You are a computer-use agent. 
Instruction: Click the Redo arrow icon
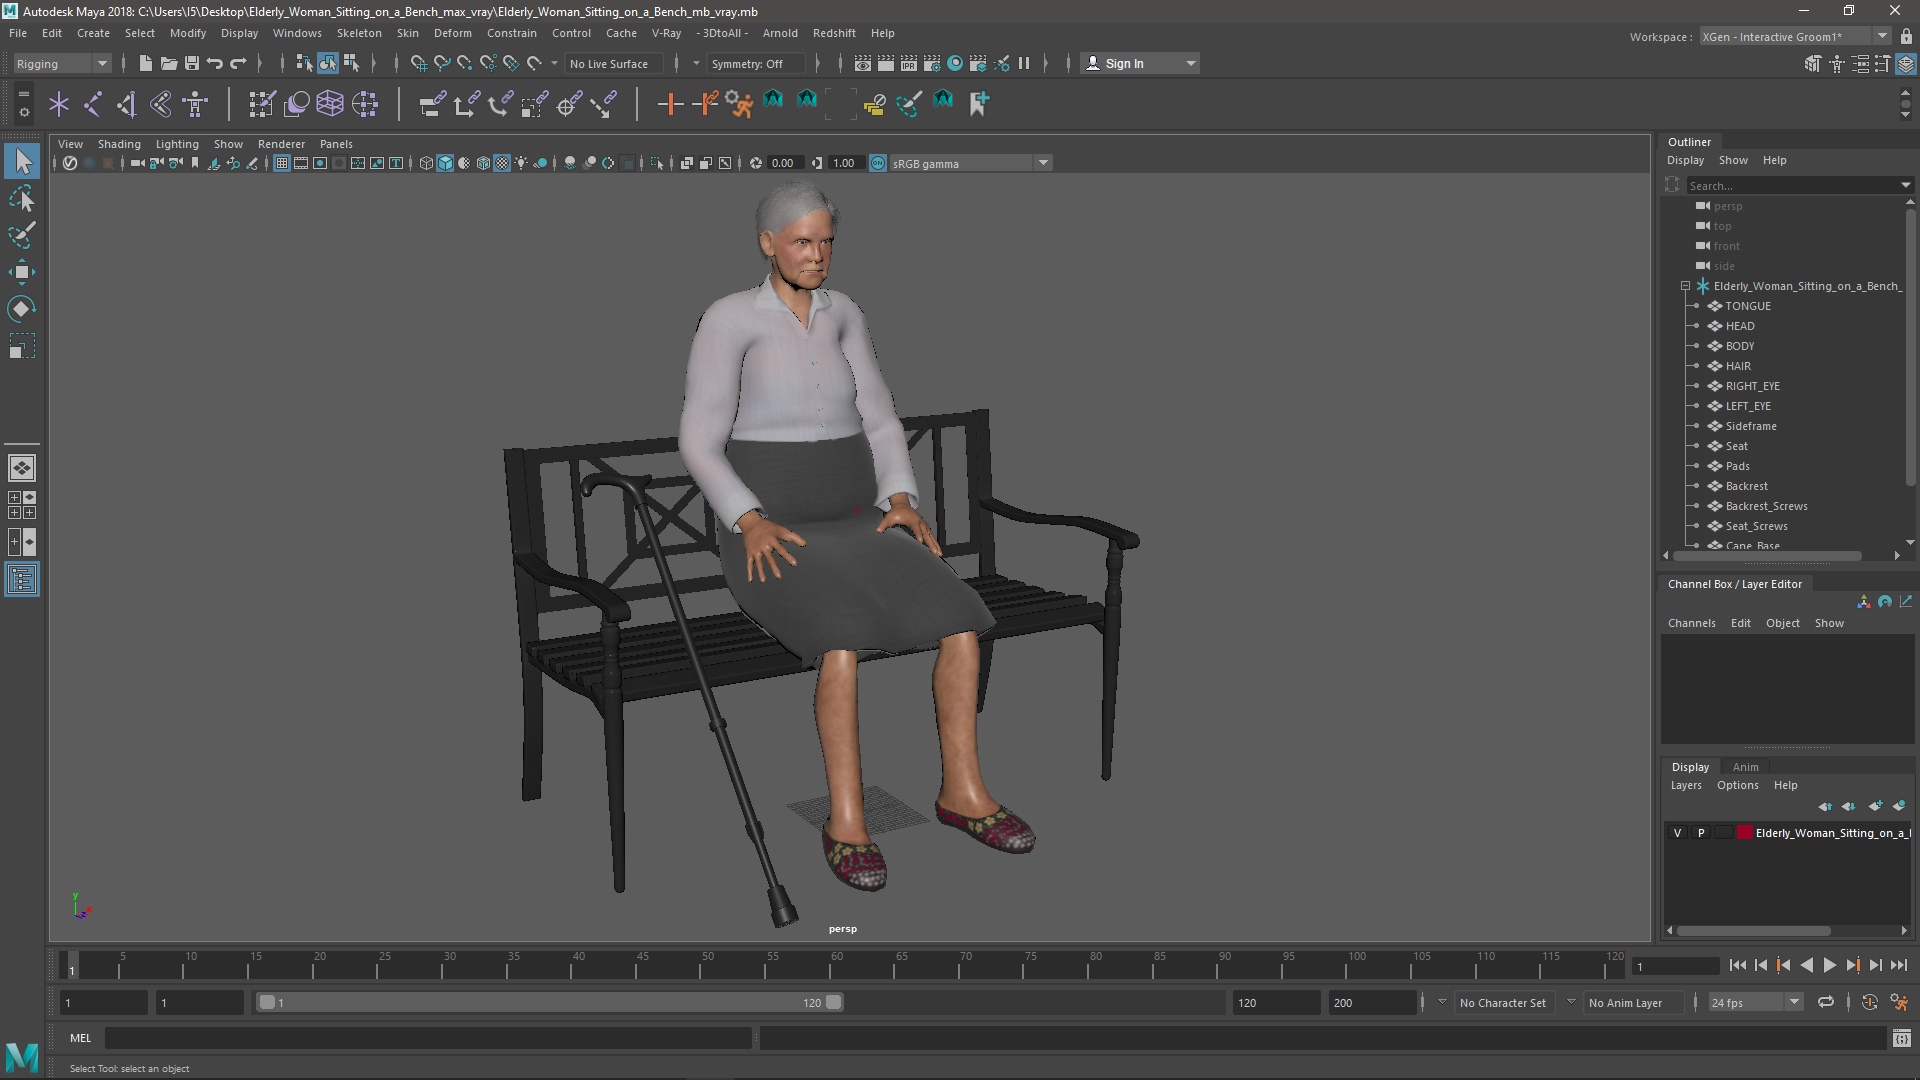click(x=238, y=63)
